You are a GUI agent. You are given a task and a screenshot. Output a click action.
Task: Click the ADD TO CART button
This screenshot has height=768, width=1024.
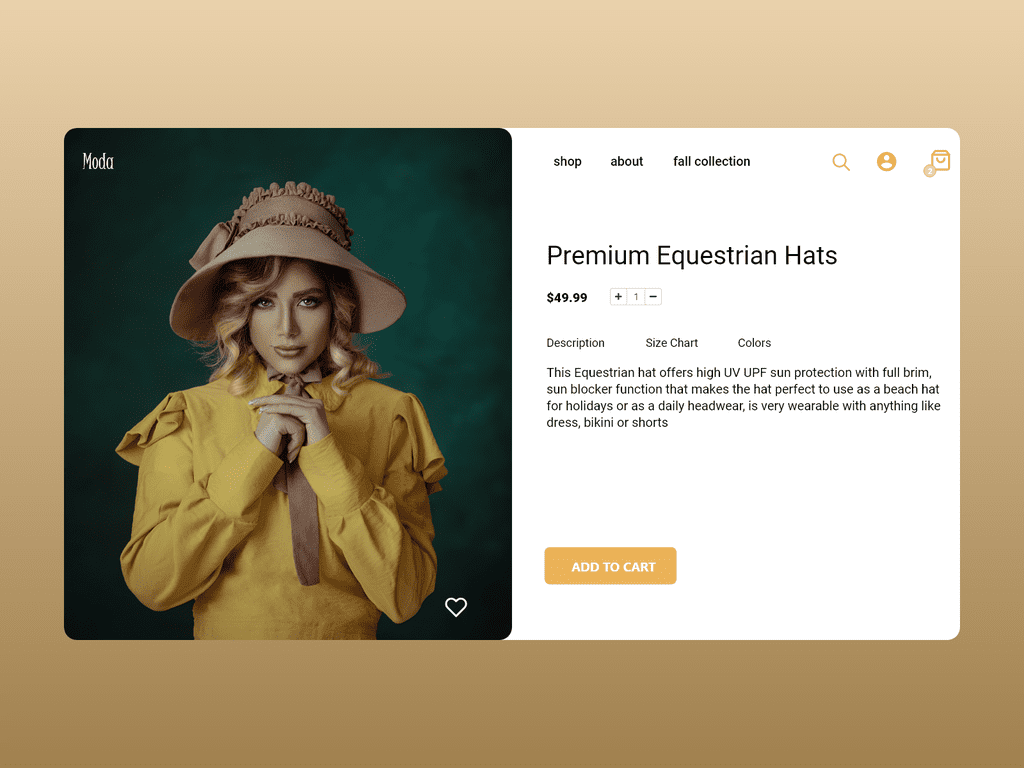611,566
